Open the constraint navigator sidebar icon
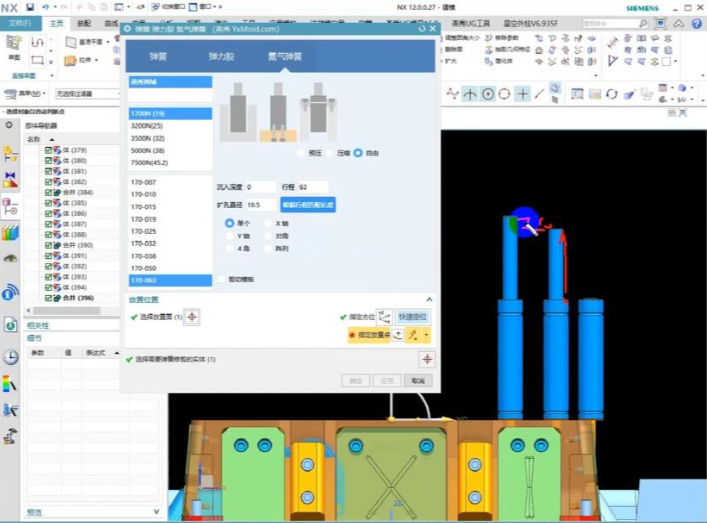 [10, 179]
